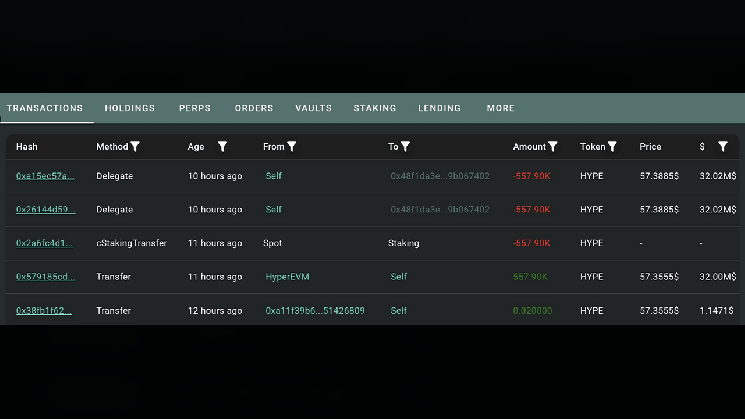This screenshot has width=745, height=419.
Task: Open the Amount column filter icon
Action: coord(553,147)
